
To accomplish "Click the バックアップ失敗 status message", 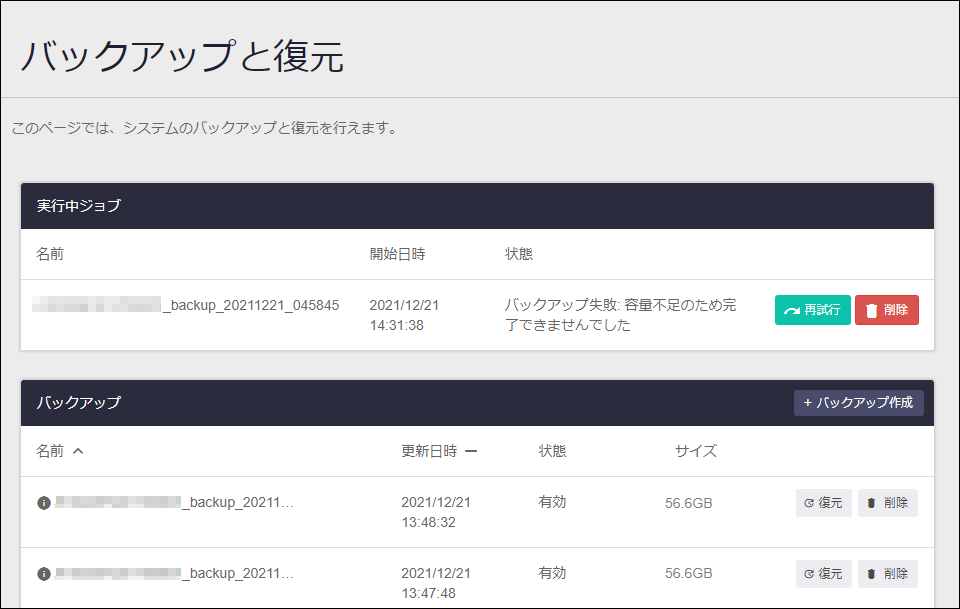I will [620, 315].
